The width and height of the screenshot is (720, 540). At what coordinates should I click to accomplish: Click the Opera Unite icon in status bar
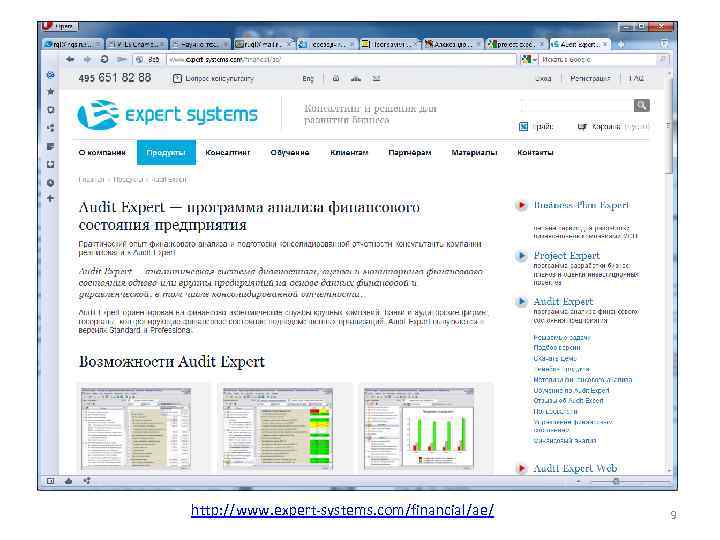86,481
